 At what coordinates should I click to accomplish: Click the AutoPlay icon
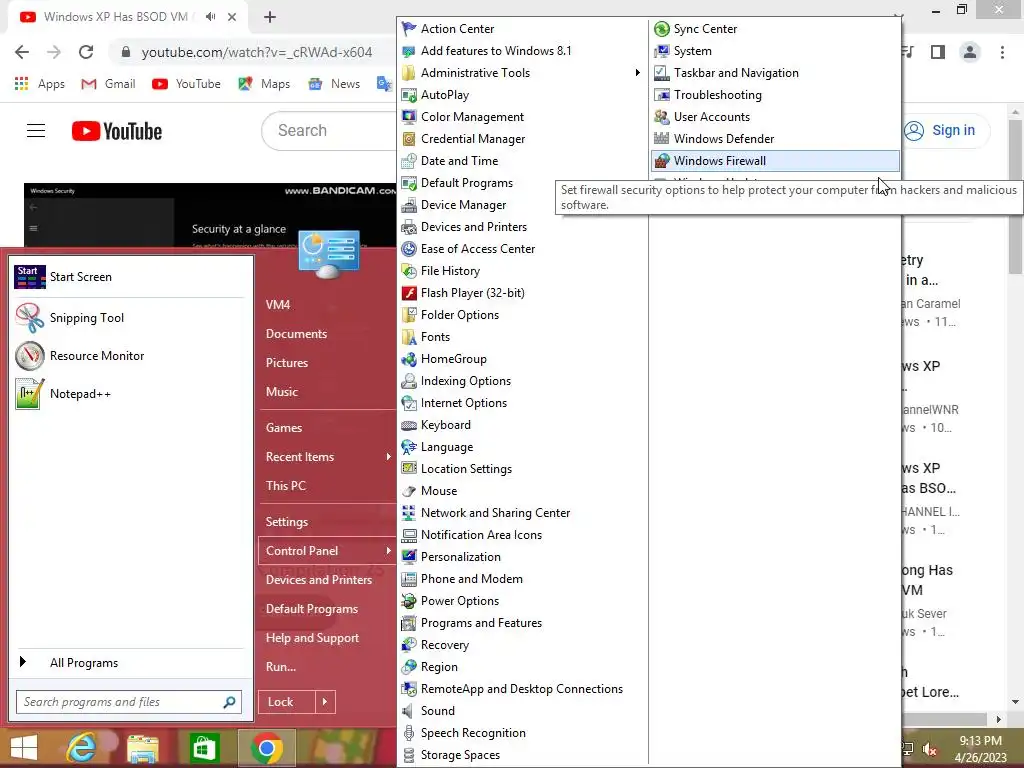pos(409,95)
